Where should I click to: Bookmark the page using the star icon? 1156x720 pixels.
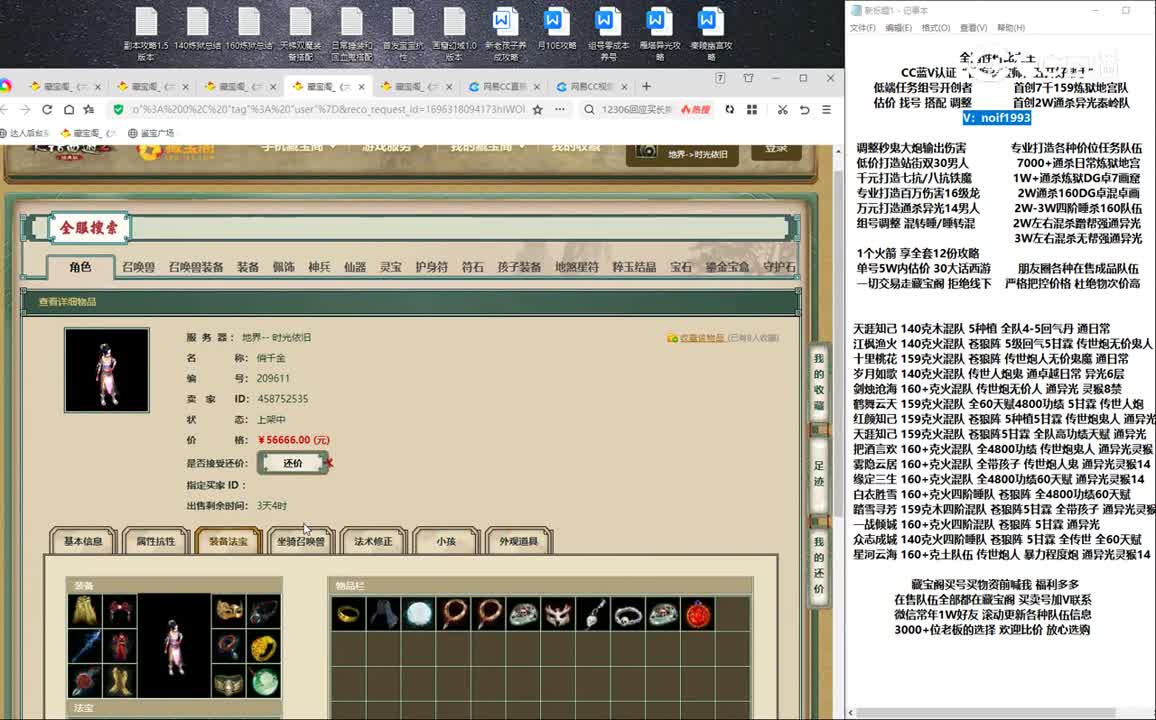(x=537, y=109)
